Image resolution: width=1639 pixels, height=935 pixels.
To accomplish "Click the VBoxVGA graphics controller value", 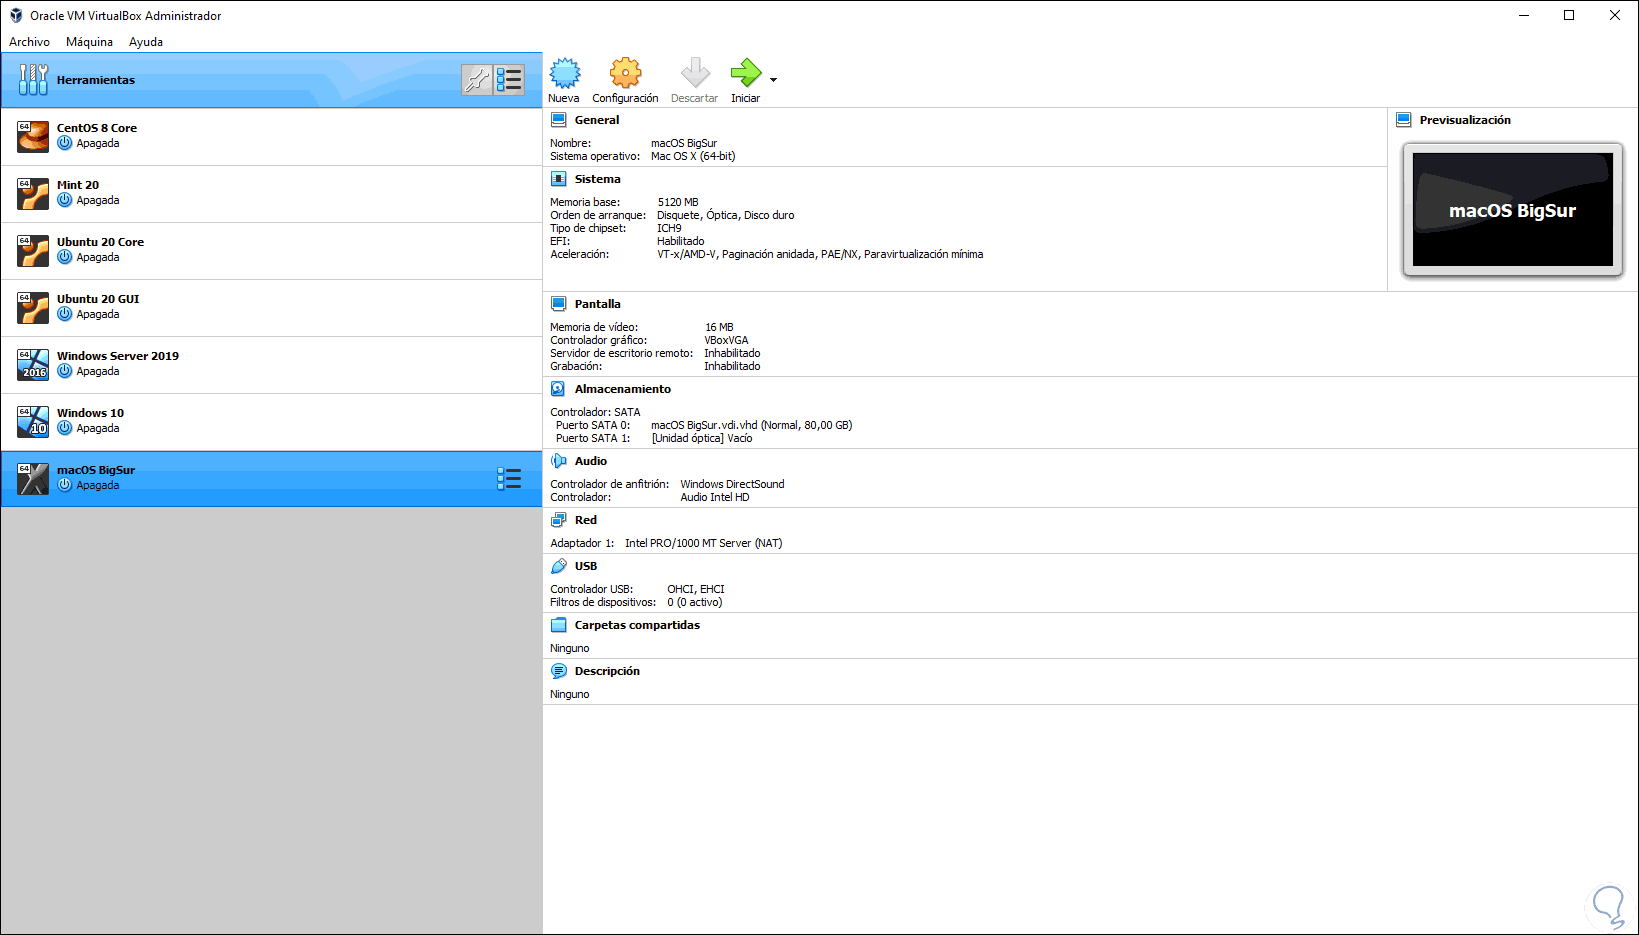I will click(726, 340).
